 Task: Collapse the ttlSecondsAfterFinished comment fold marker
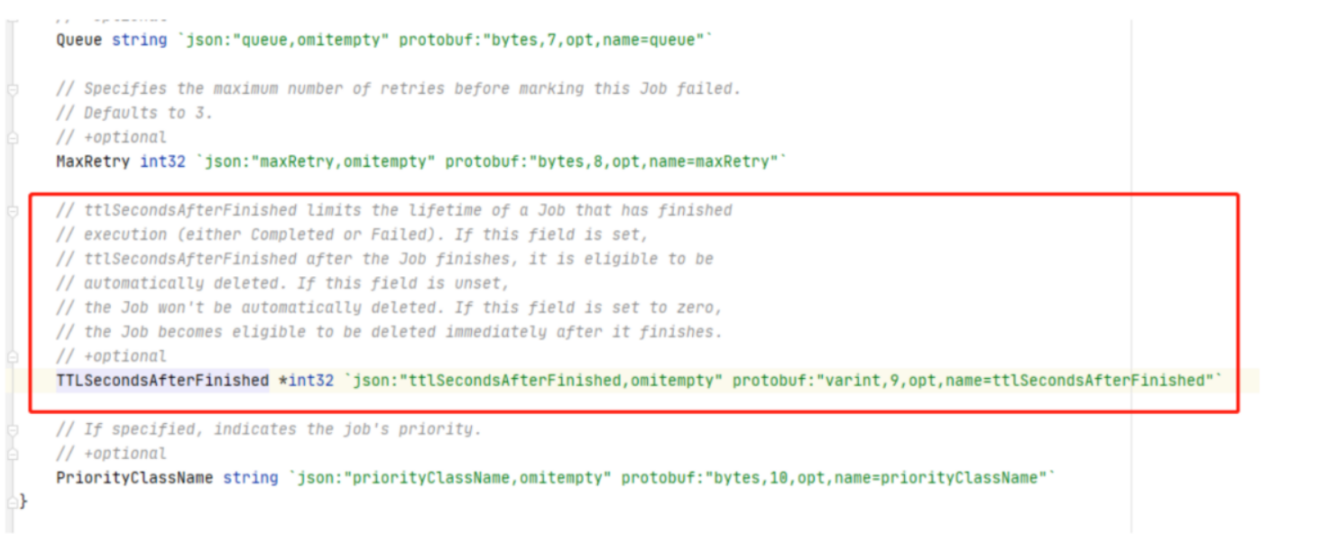(x=12, y=211)
